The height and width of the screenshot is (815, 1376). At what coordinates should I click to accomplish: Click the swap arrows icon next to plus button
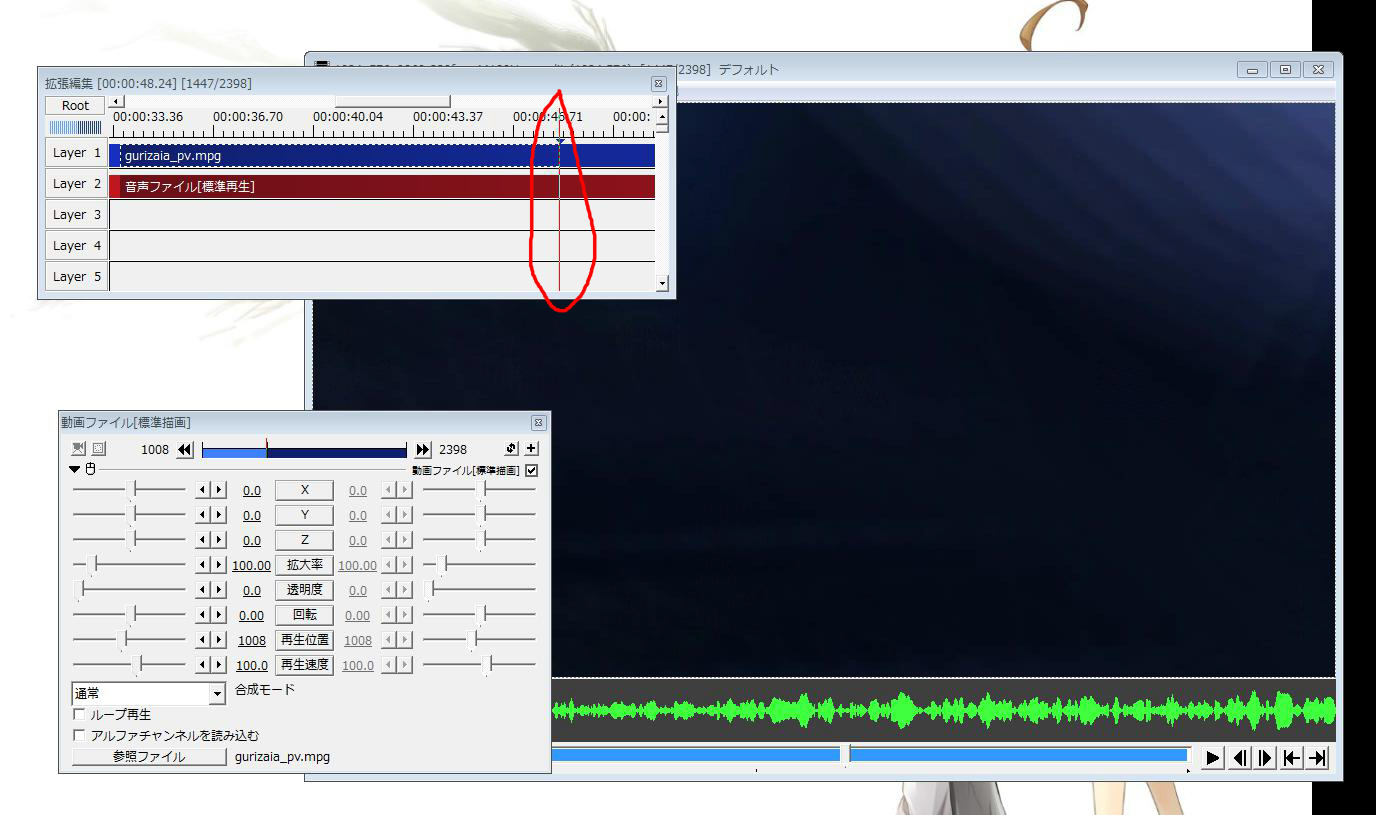point(512,449)
